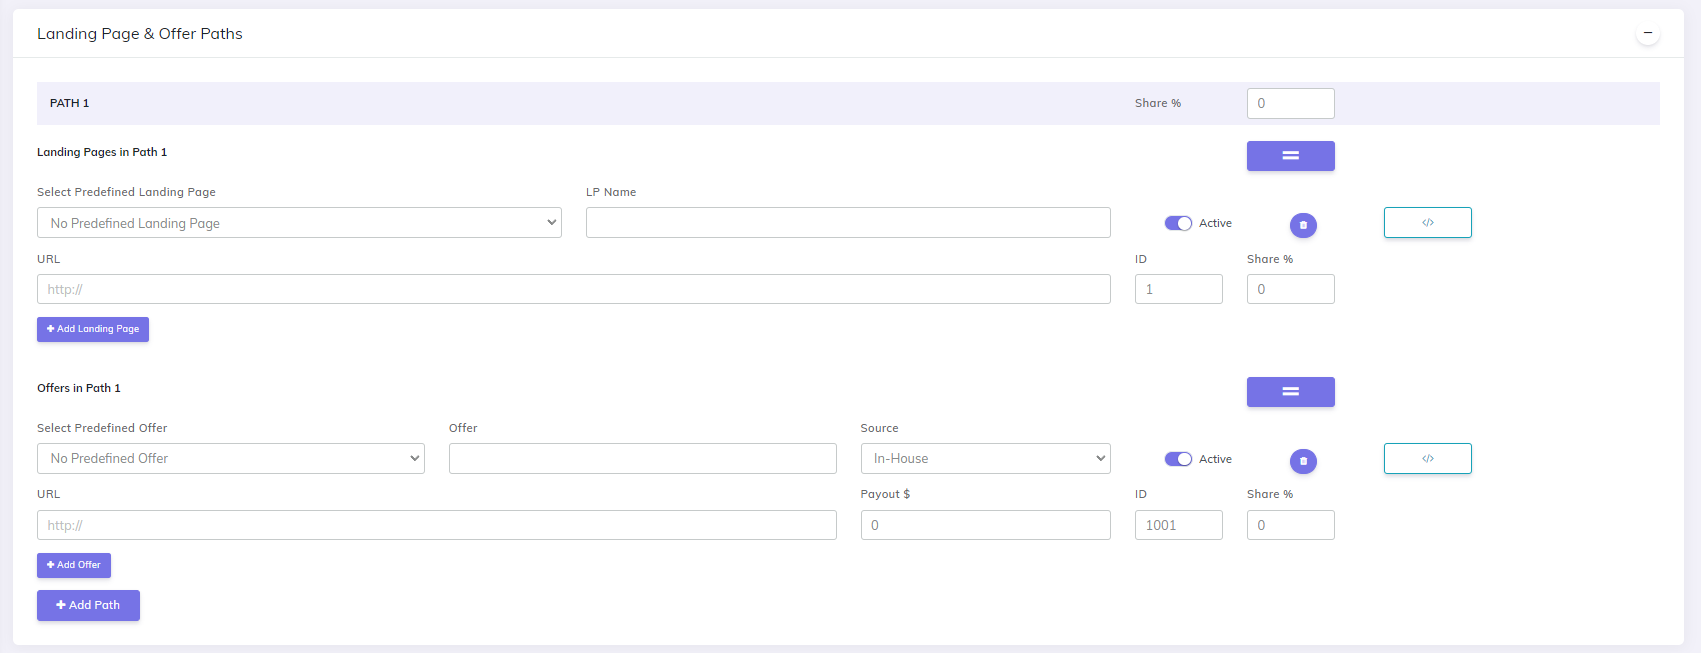Click the Landing Page & Offer Paths title
The width and height of the screenshot is (1701, 653).
[140, 33]
